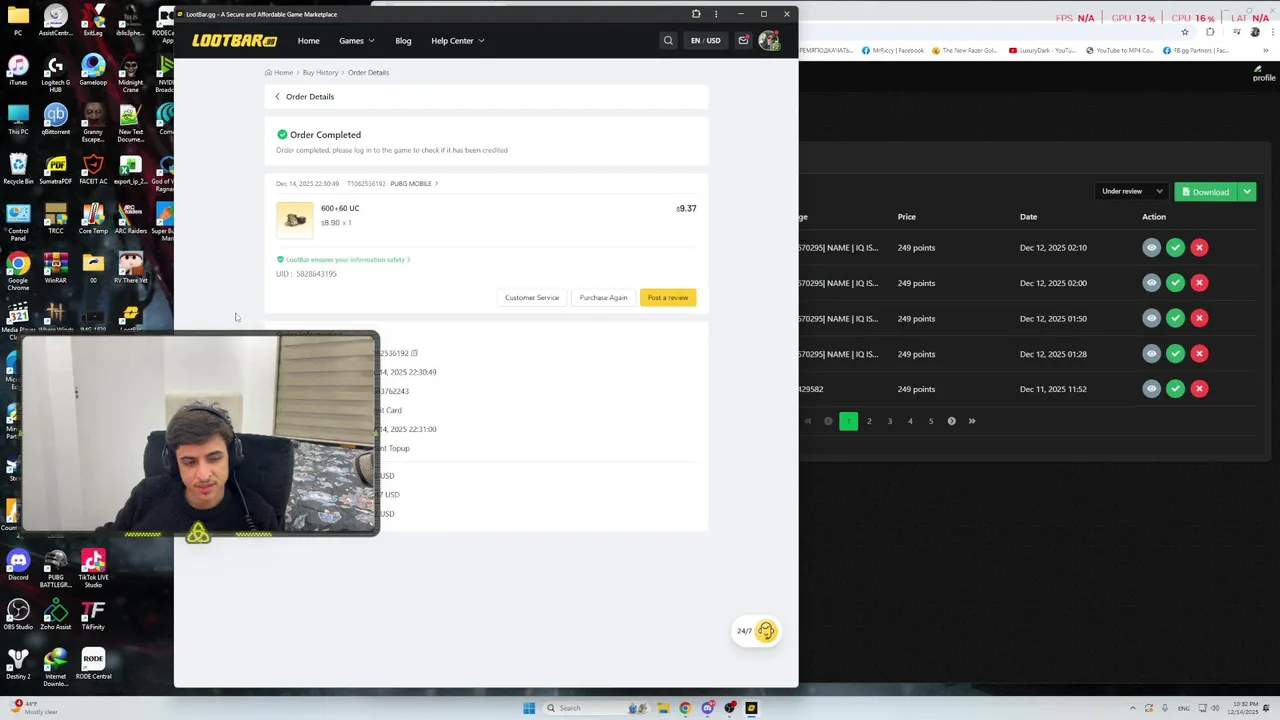Open the 24/7 support chat bubble
1280x720 pixels.
point(756,631)
